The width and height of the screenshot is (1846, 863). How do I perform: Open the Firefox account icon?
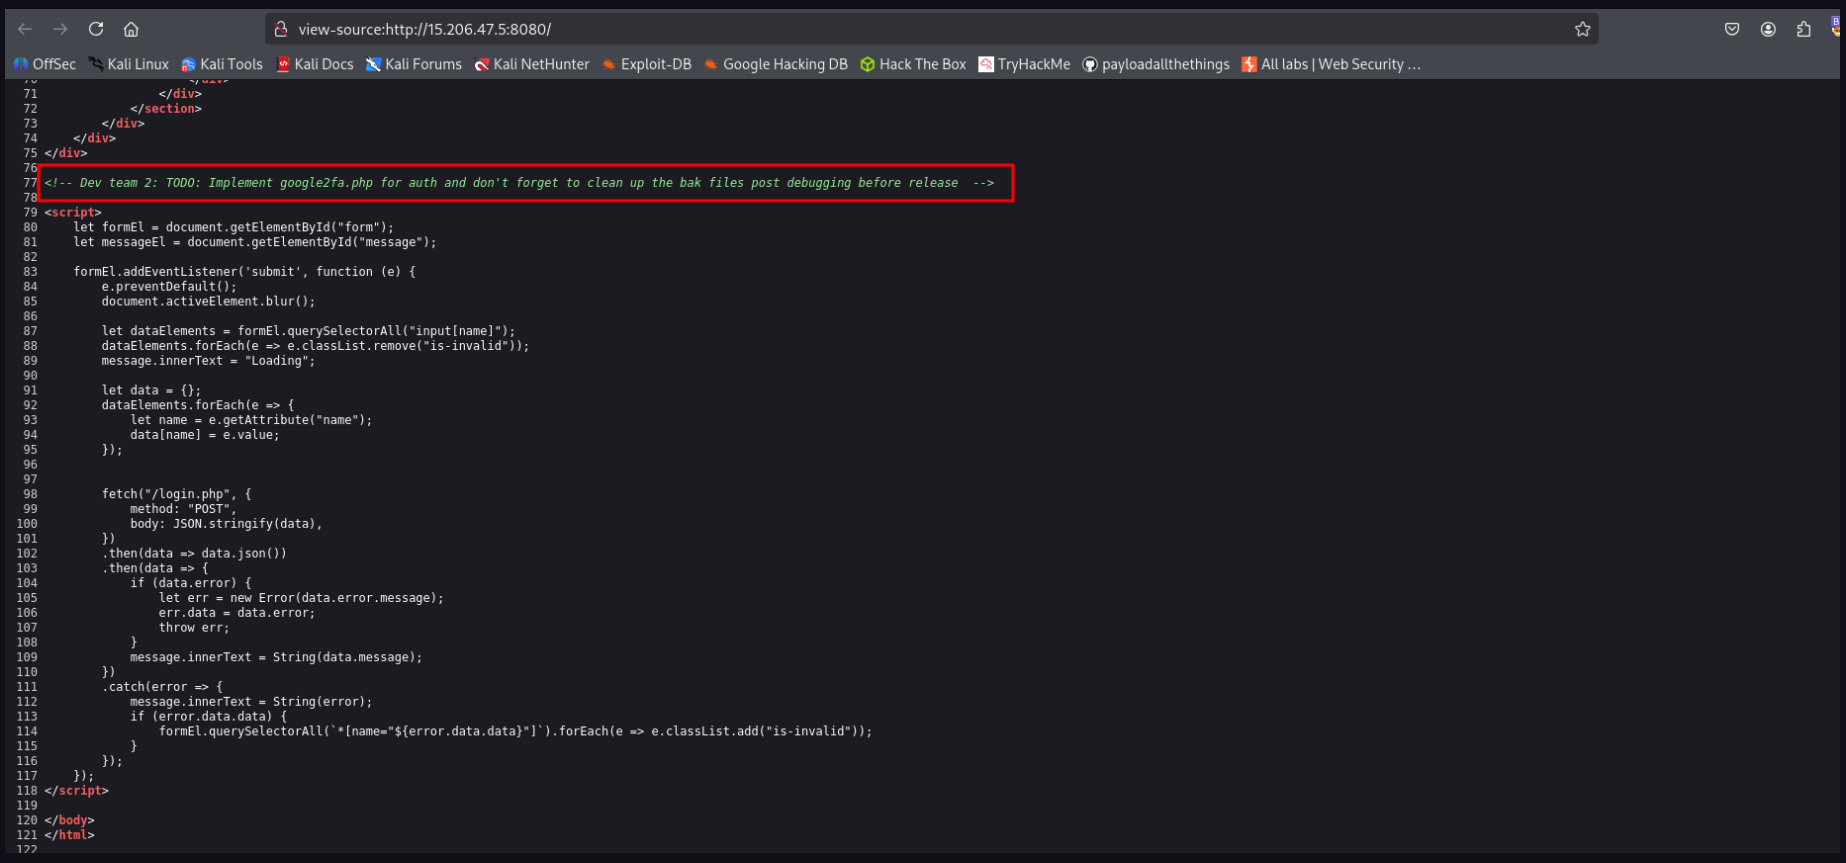point(1768,29)
